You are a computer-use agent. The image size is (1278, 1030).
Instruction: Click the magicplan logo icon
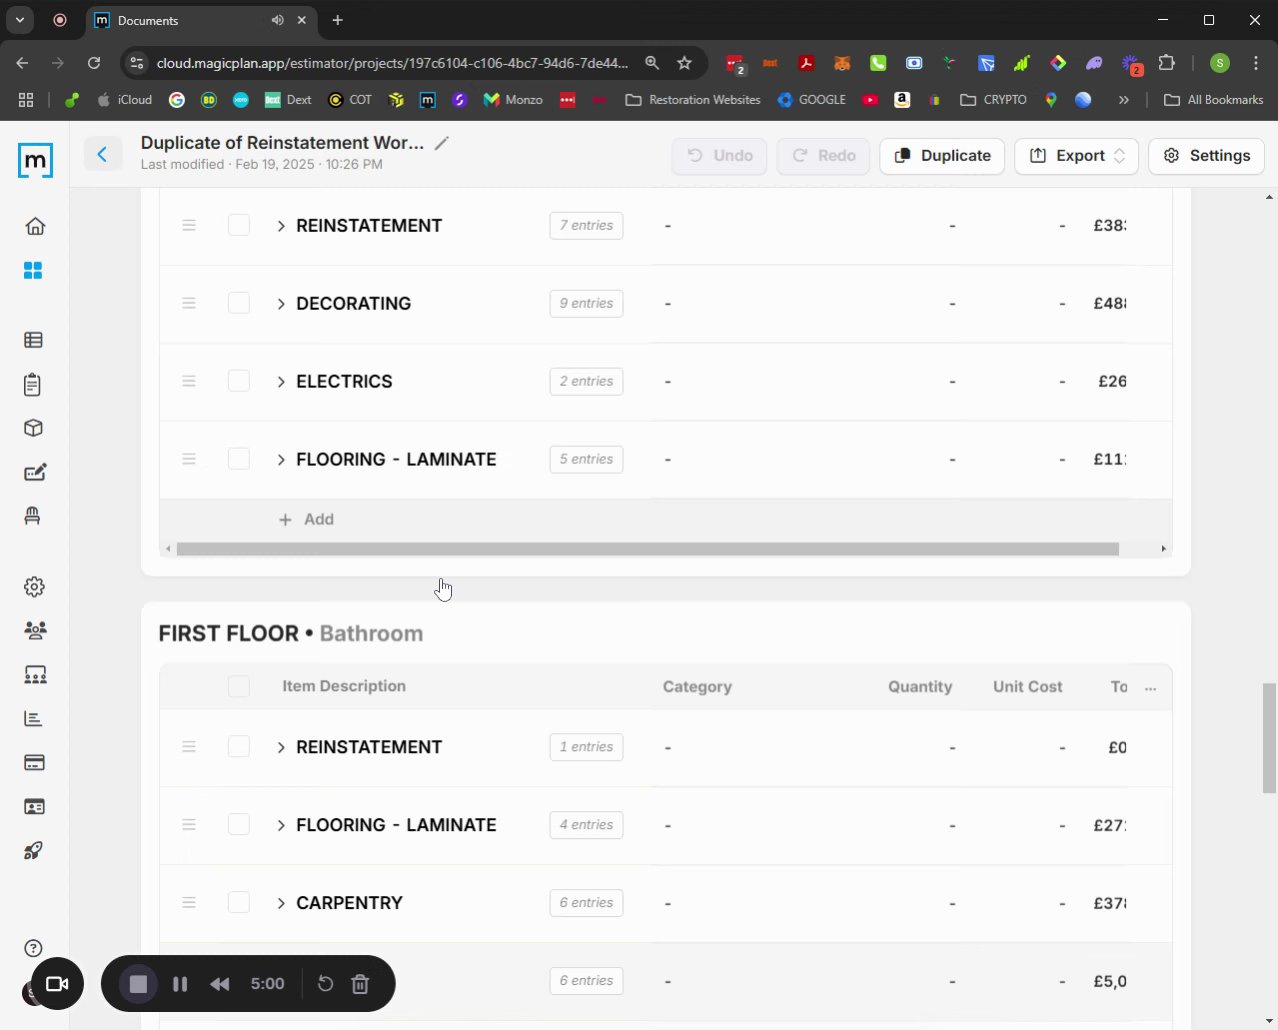coord(35,160)
